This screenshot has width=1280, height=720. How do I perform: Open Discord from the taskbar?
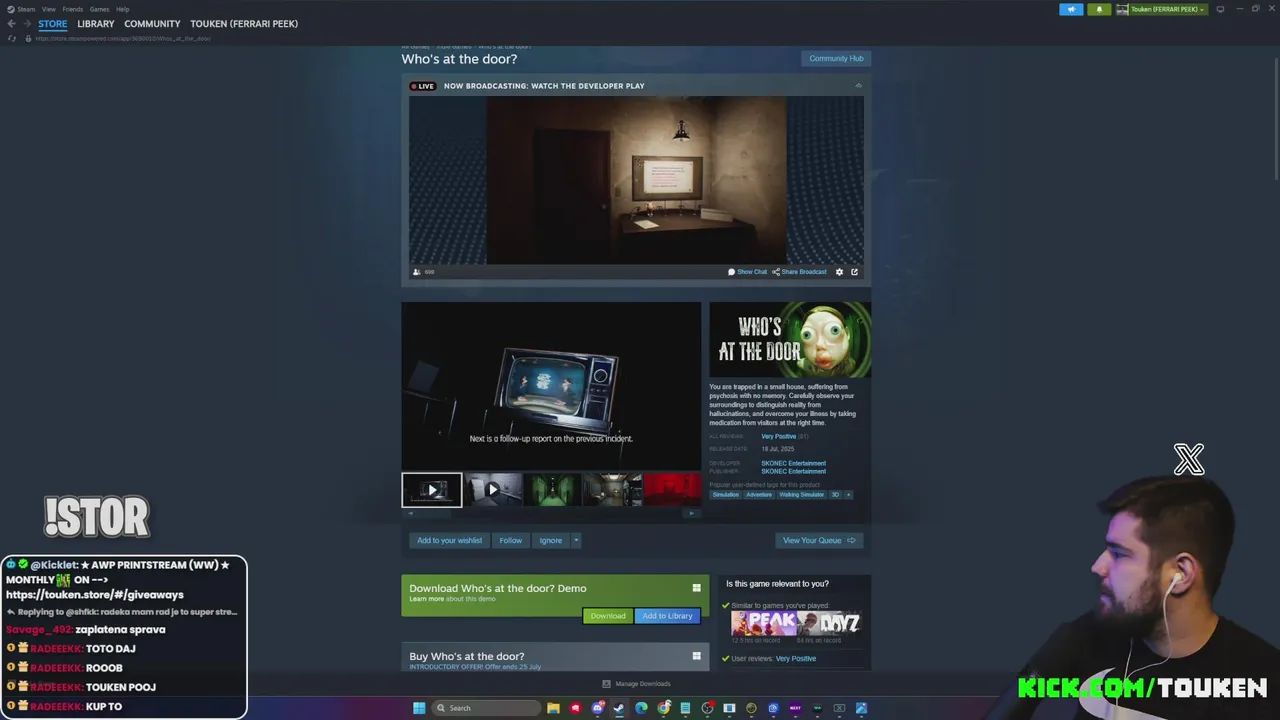(x=597, y=708)
